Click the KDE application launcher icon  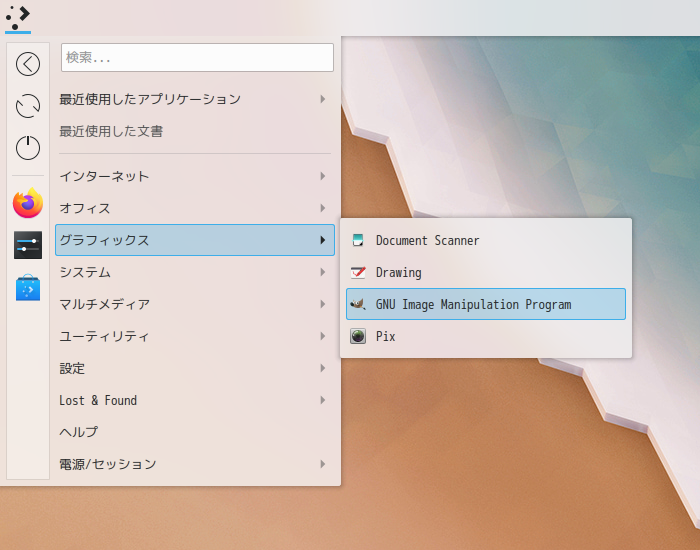point(18,18)
